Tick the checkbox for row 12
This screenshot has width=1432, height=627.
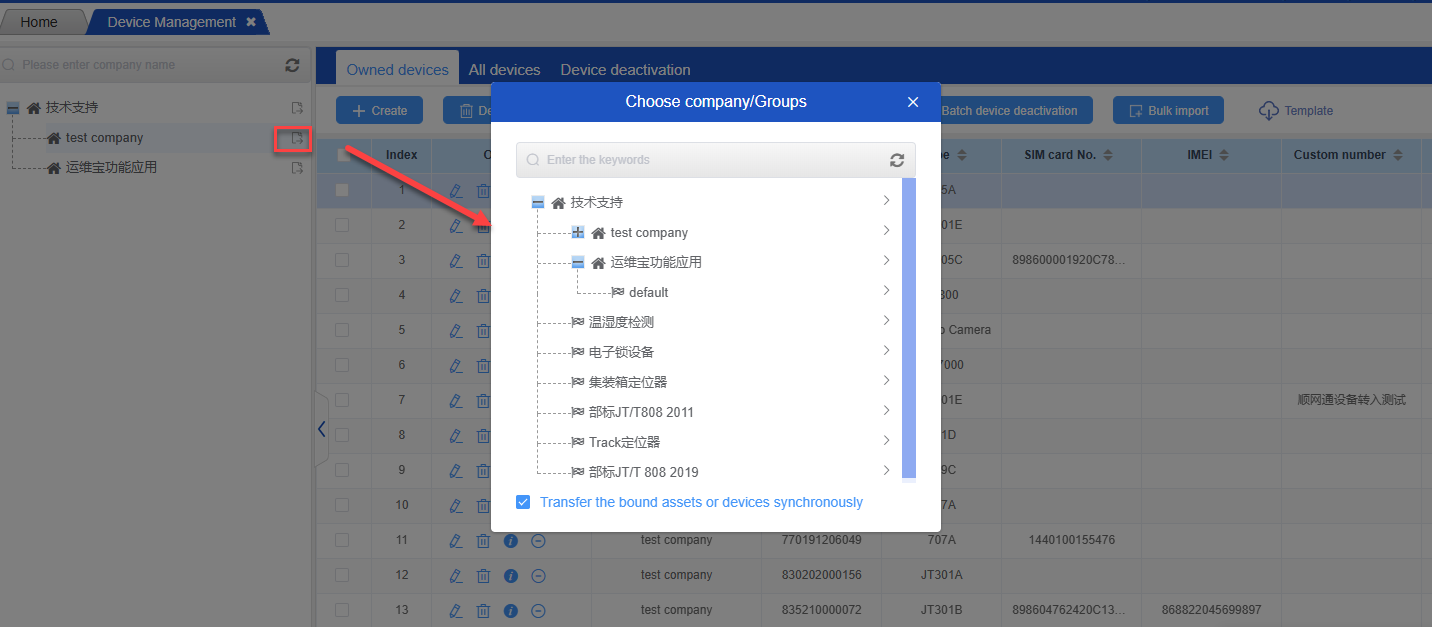343,575
